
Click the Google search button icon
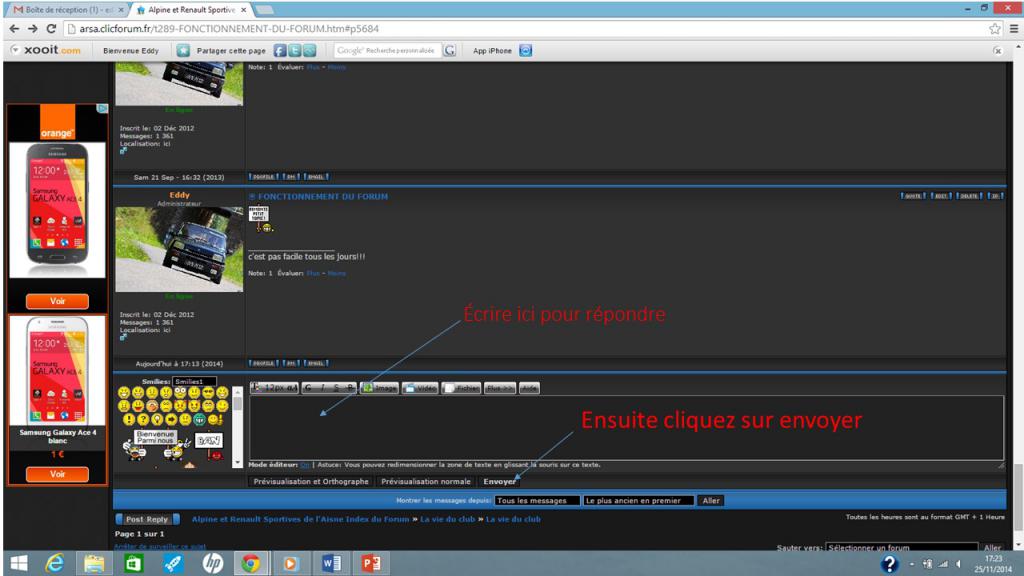pyautogui.click(x=449, y=50)
